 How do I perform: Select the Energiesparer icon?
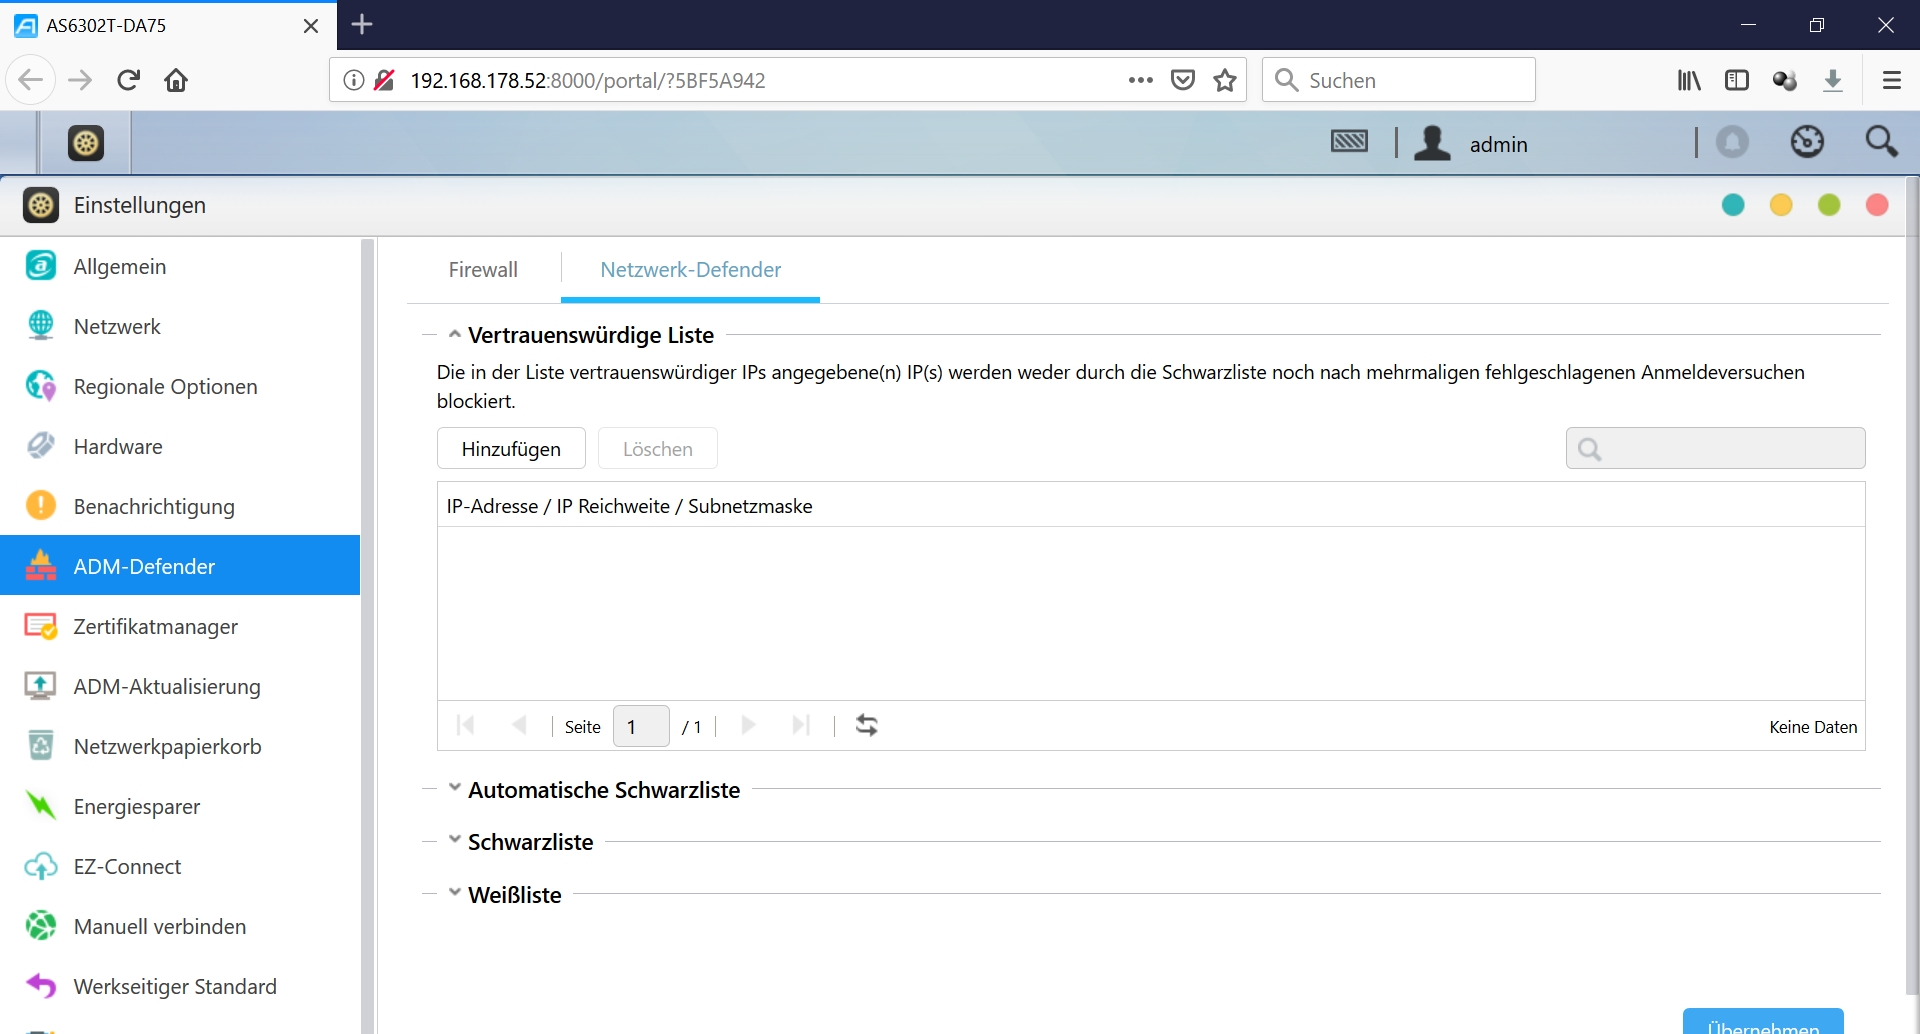[x=41, y=806]
